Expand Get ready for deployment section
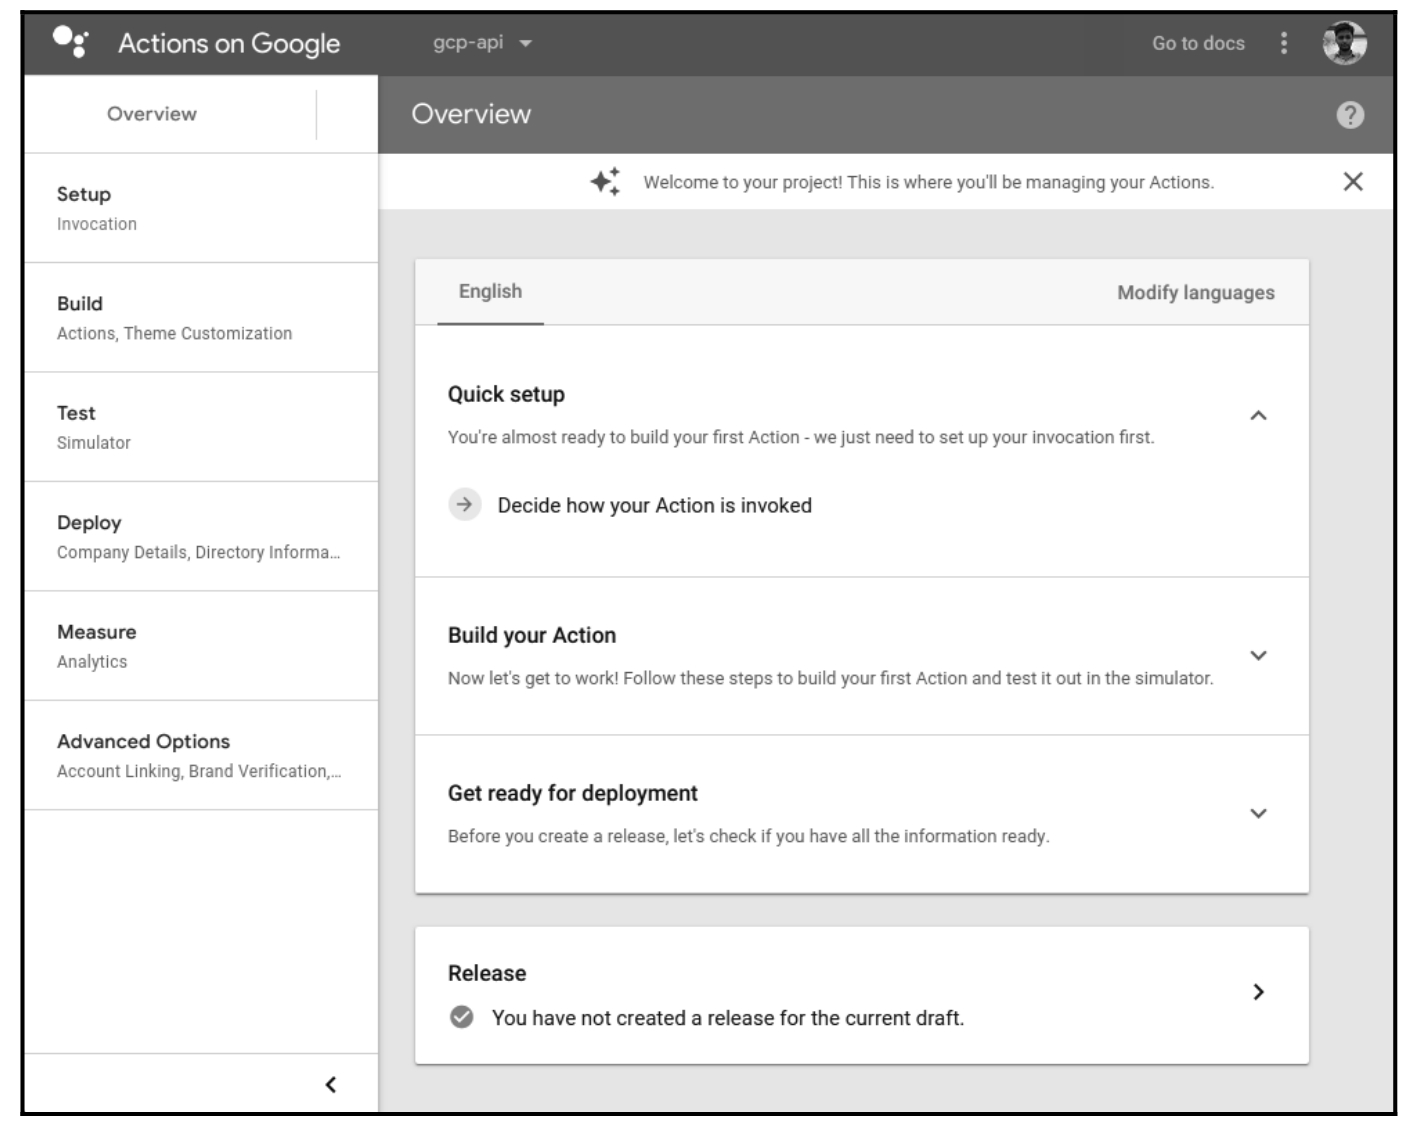 [x=1258, y=814]
